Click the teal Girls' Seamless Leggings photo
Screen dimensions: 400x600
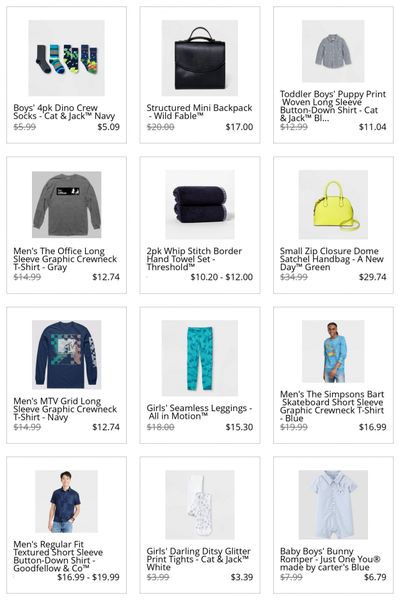click(200, 358)
